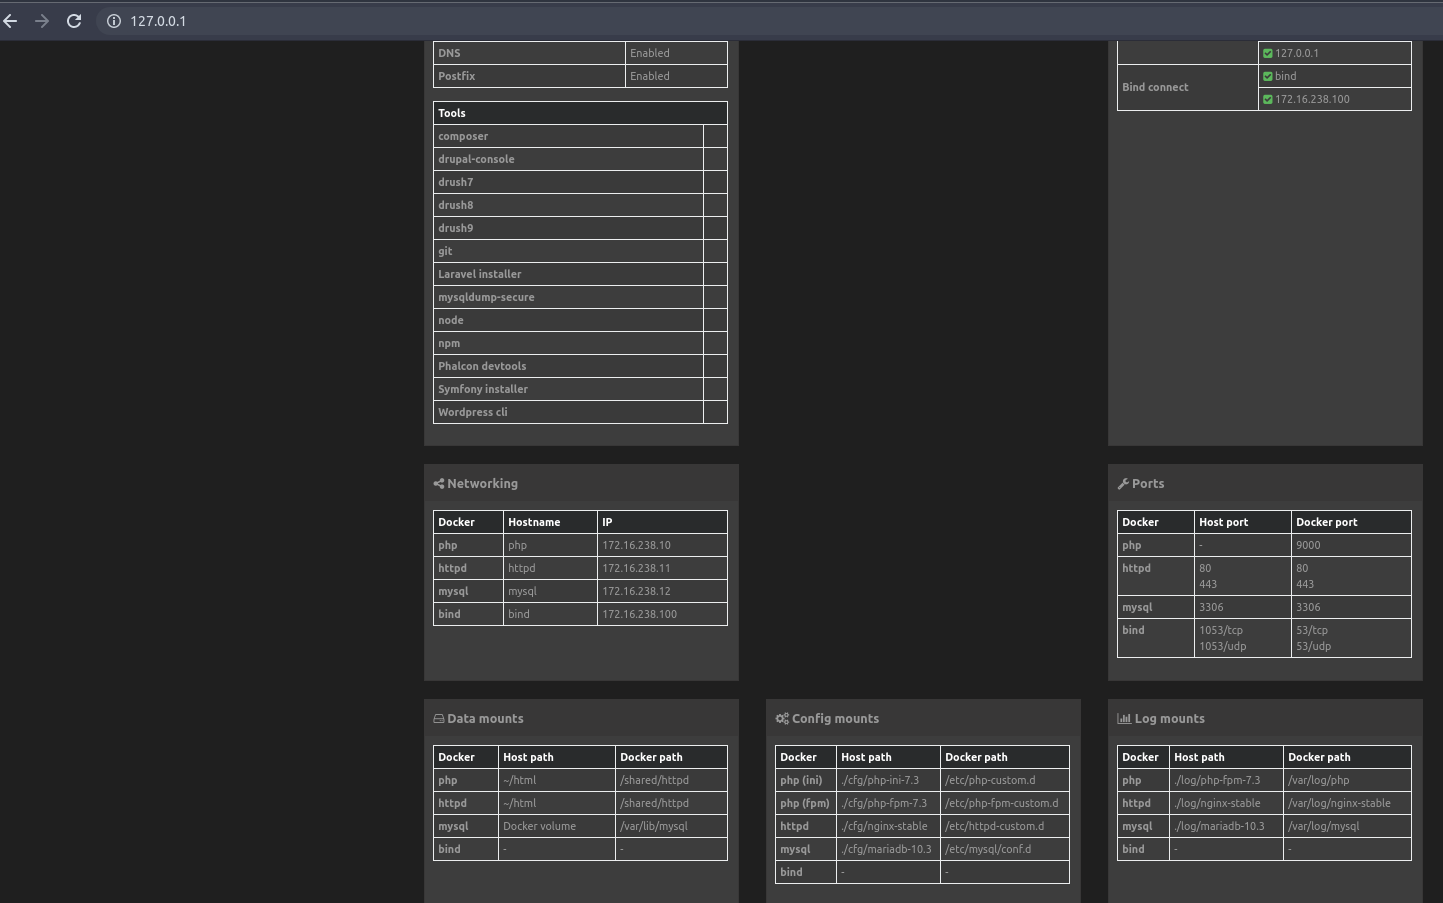Select the /var/log/nginx-stable docker path
Viewport: 1443px width, 903px height.
pyautogui.click(x=1339, y=803)
